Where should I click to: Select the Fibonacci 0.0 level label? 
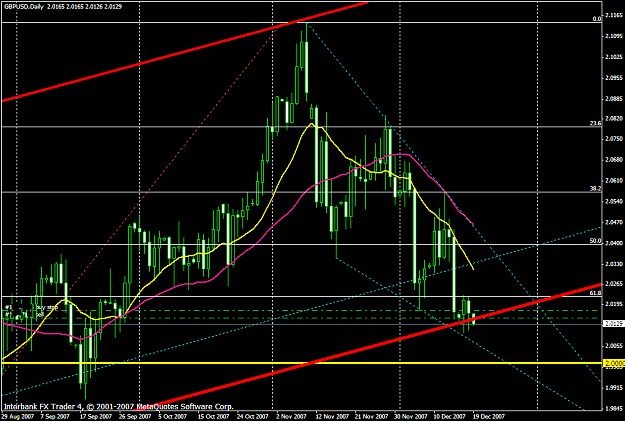(x=597, y=19)
